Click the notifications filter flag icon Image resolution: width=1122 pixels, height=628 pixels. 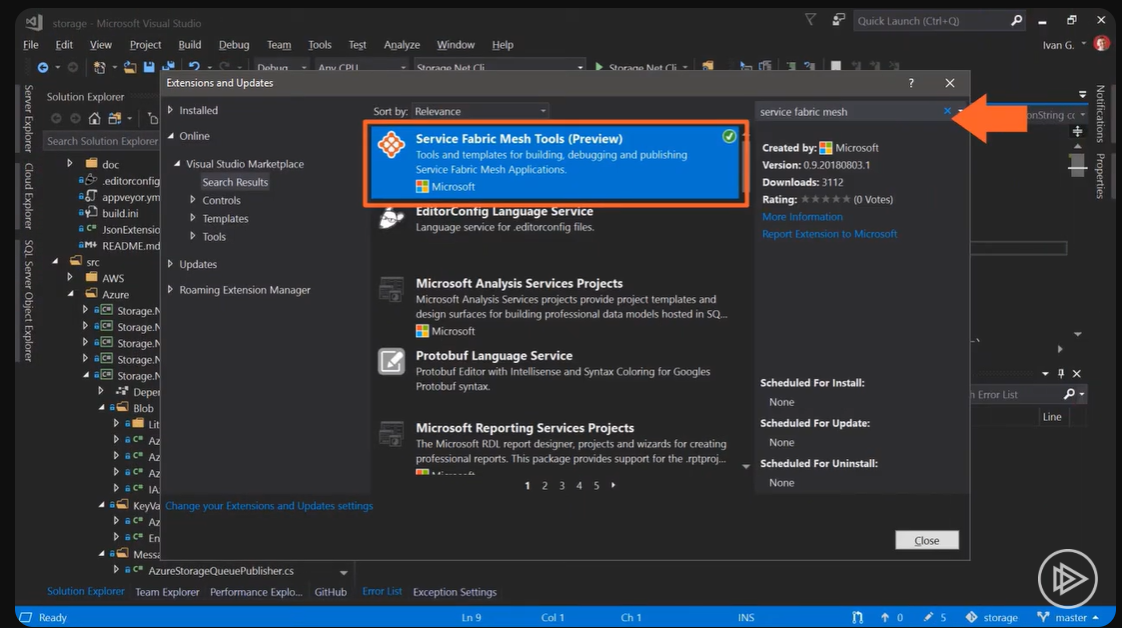tap(810, 20)
